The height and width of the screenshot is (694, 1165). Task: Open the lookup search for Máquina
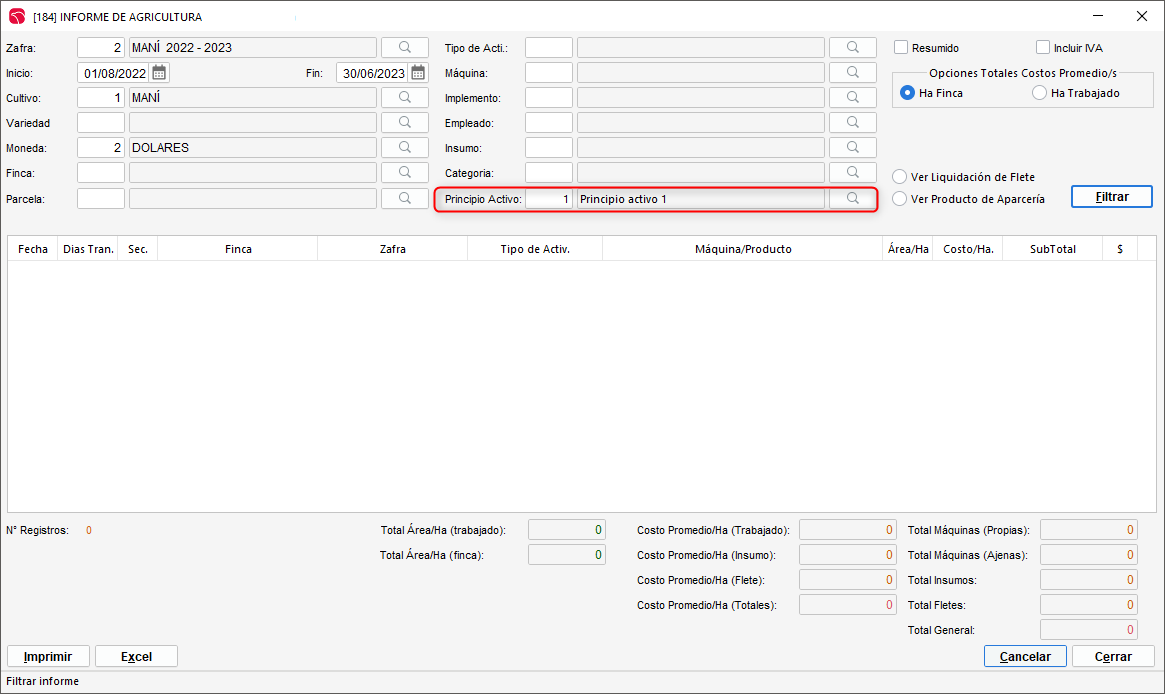[x=852, y=73]
